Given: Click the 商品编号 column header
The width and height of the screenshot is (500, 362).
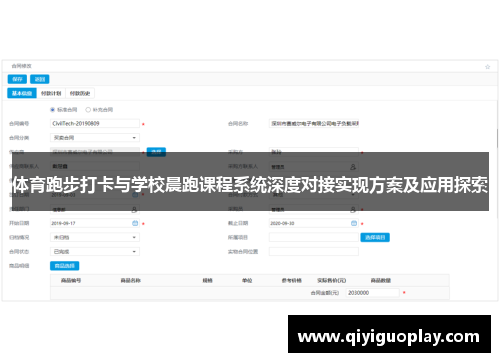Looking at the screenshot, I should pyautogui.click(x=71, y=281).
